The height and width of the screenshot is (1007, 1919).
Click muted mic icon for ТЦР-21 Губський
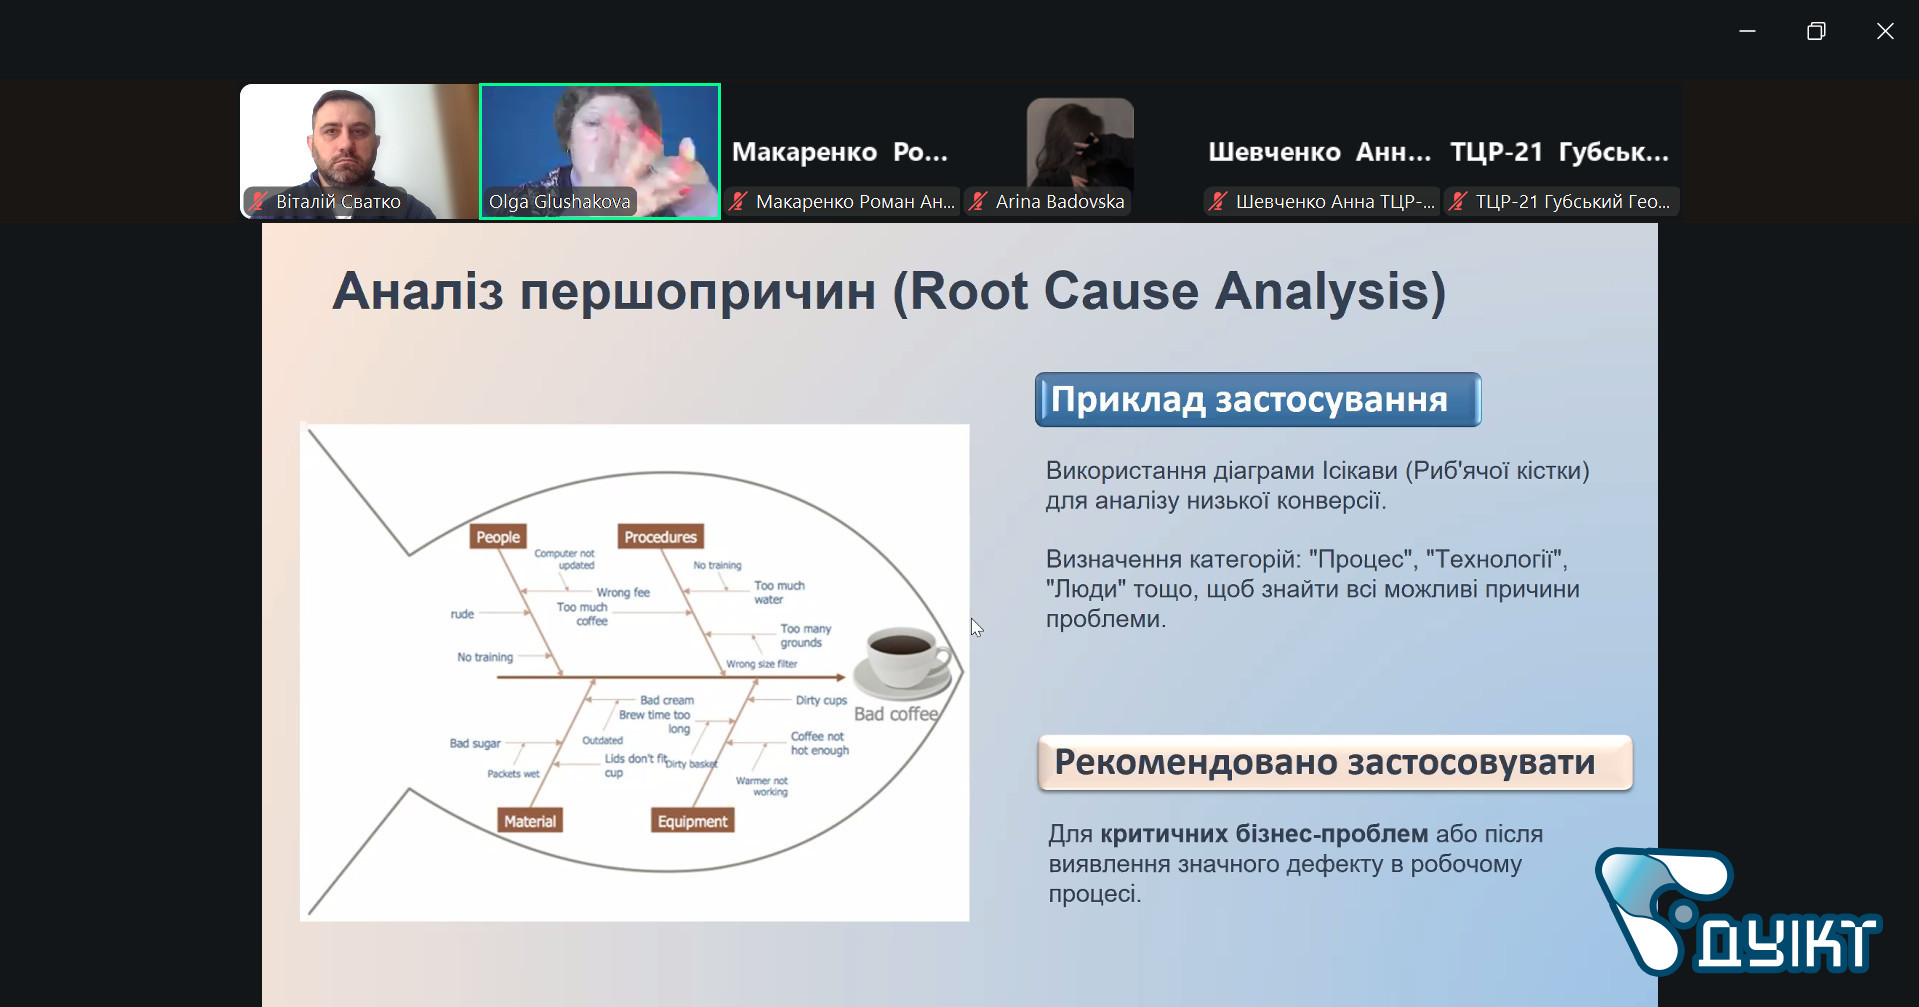coord(1458,201)
